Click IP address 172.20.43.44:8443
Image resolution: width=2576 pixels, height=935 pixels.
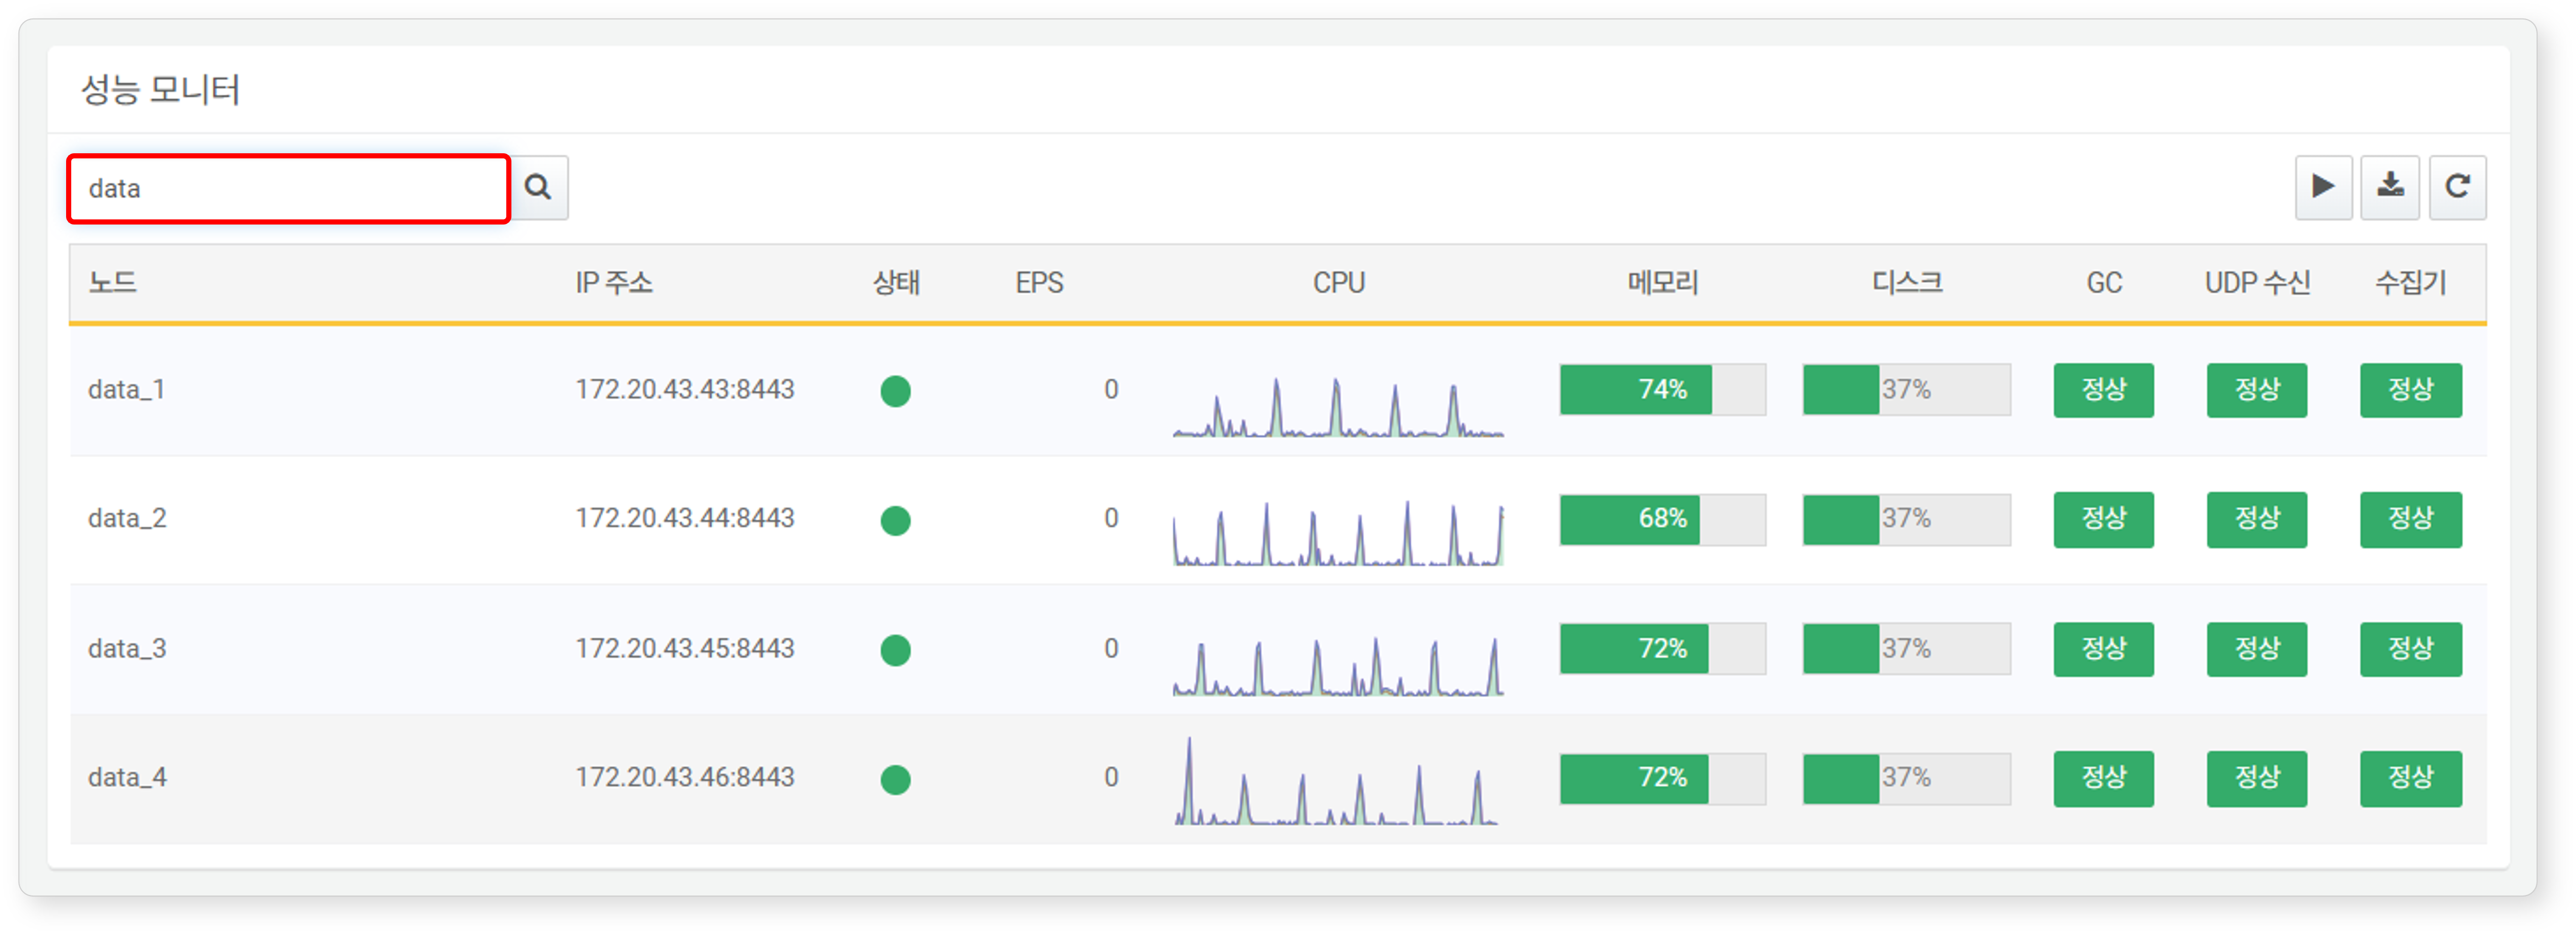tap(685, 518)
